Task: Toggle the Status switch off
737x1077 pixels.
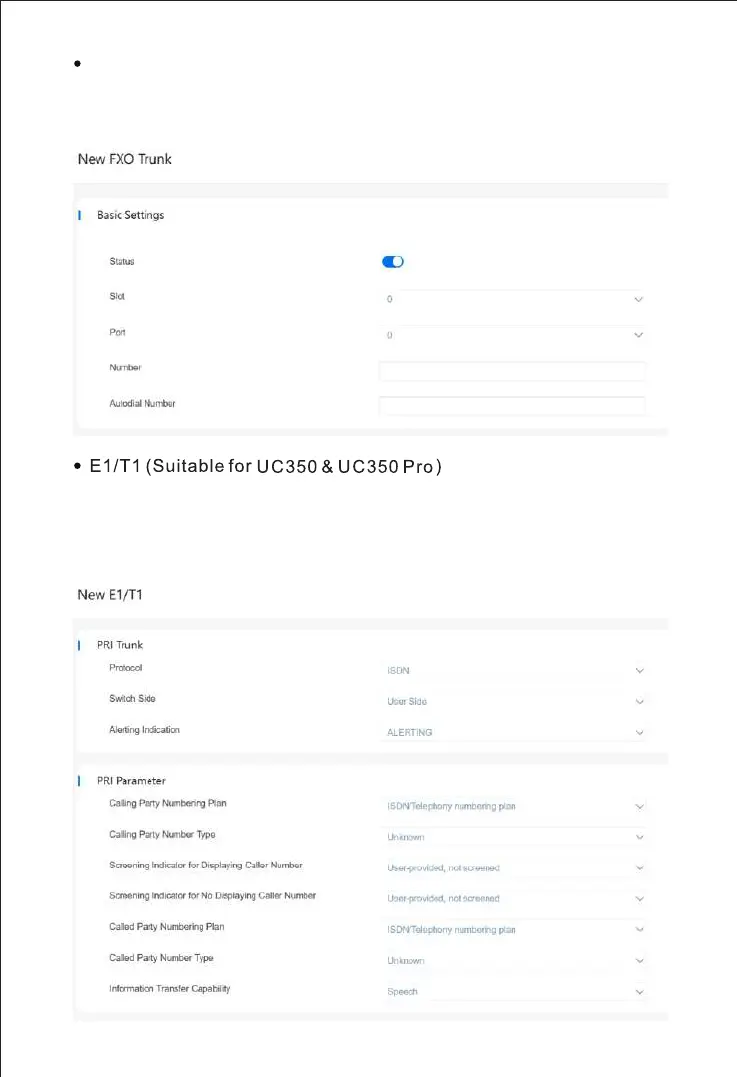Action: click(x=392, y=262)
